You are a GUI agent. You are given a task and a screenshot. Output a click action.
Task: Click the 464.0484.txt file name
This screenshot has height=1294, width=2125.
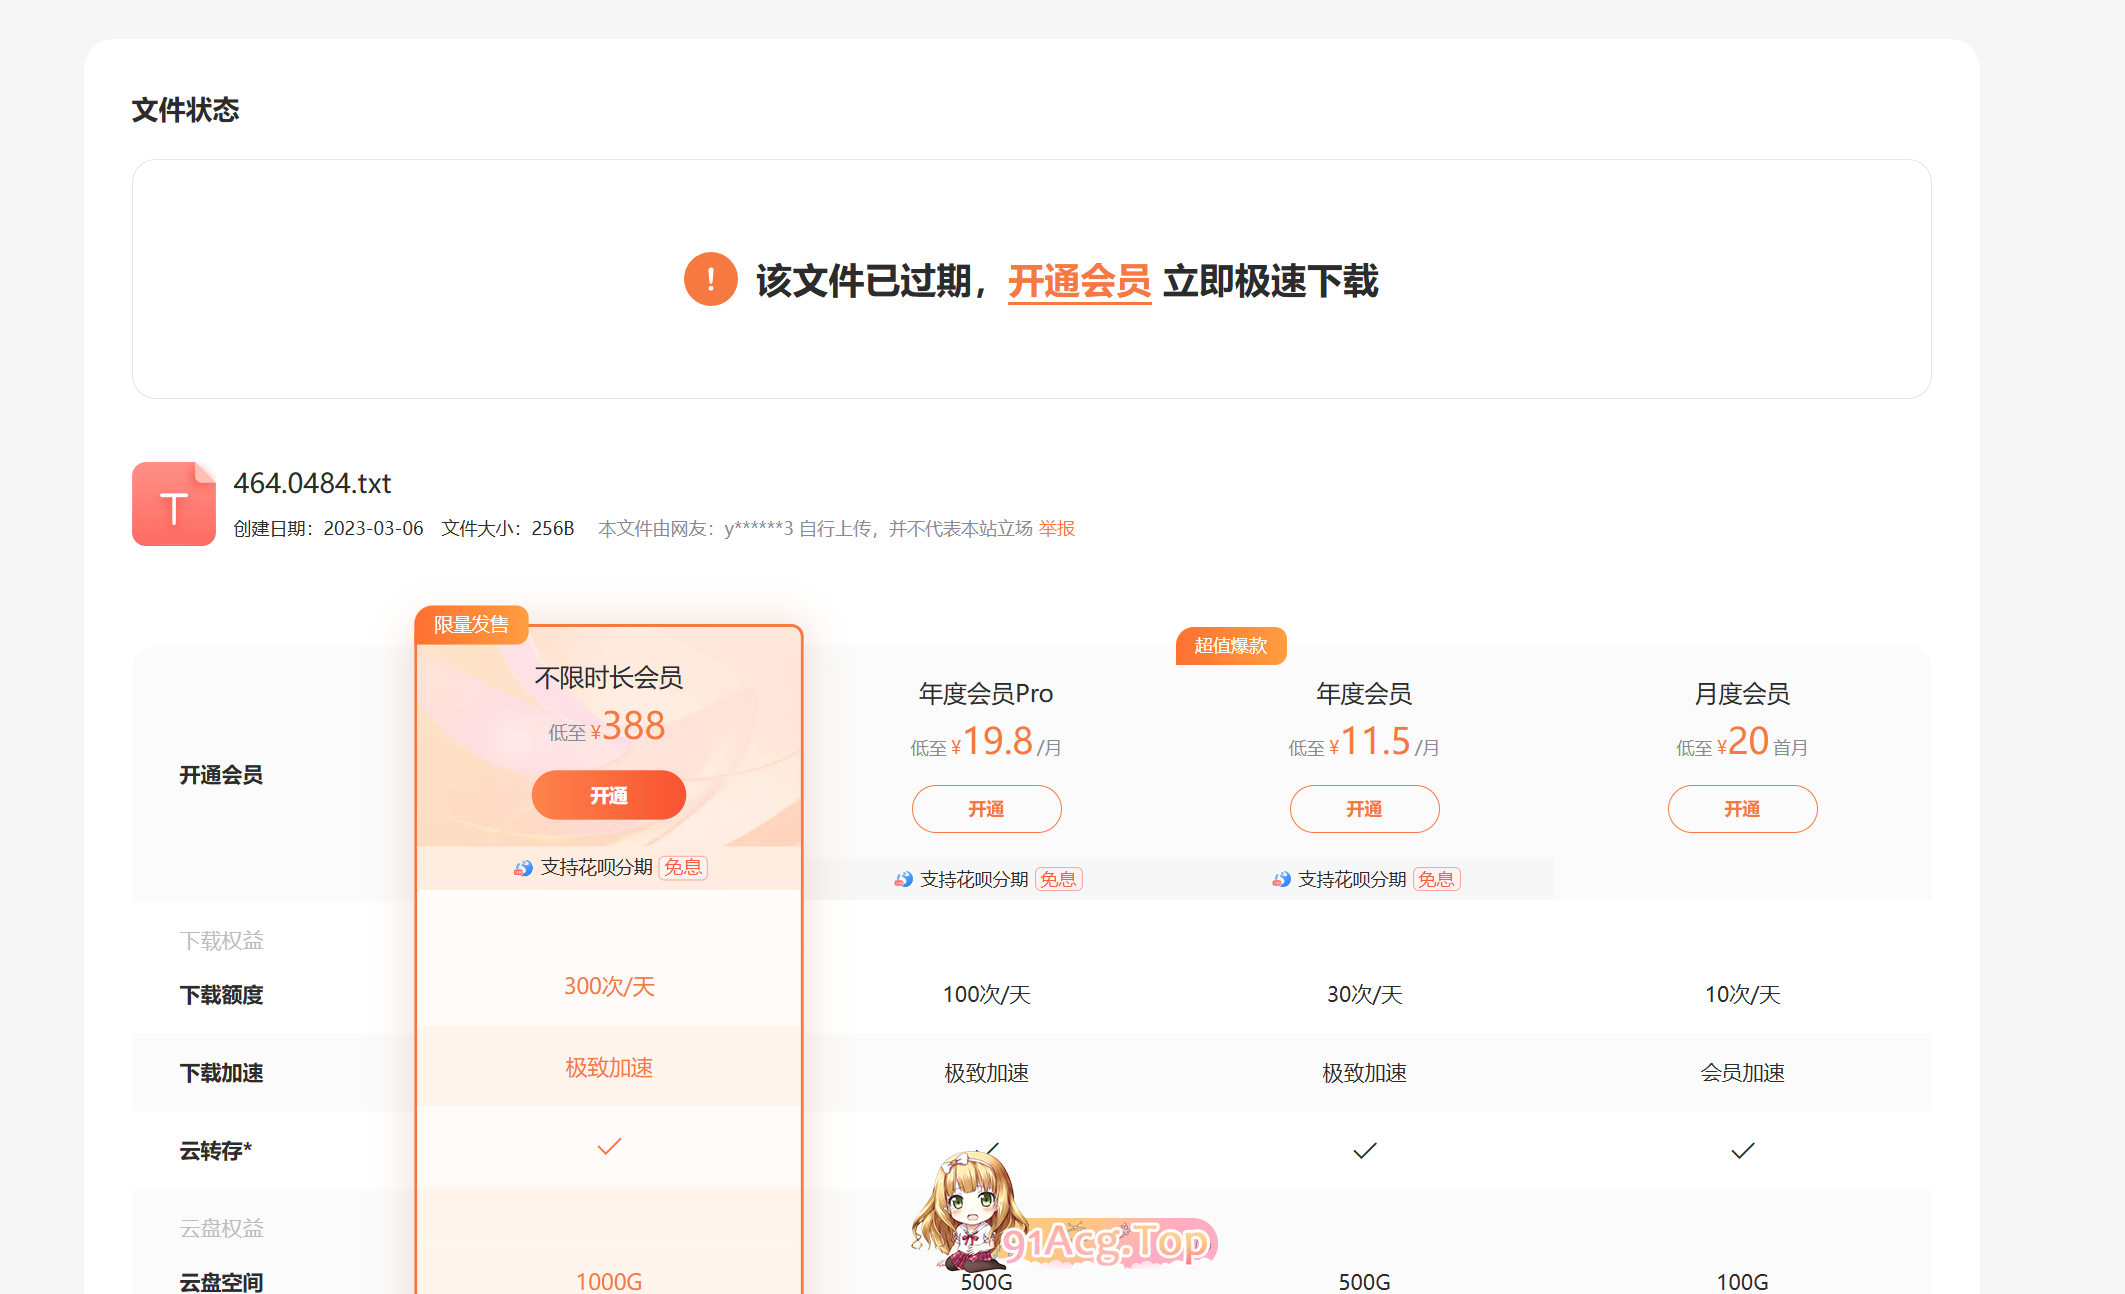[312, 484]
